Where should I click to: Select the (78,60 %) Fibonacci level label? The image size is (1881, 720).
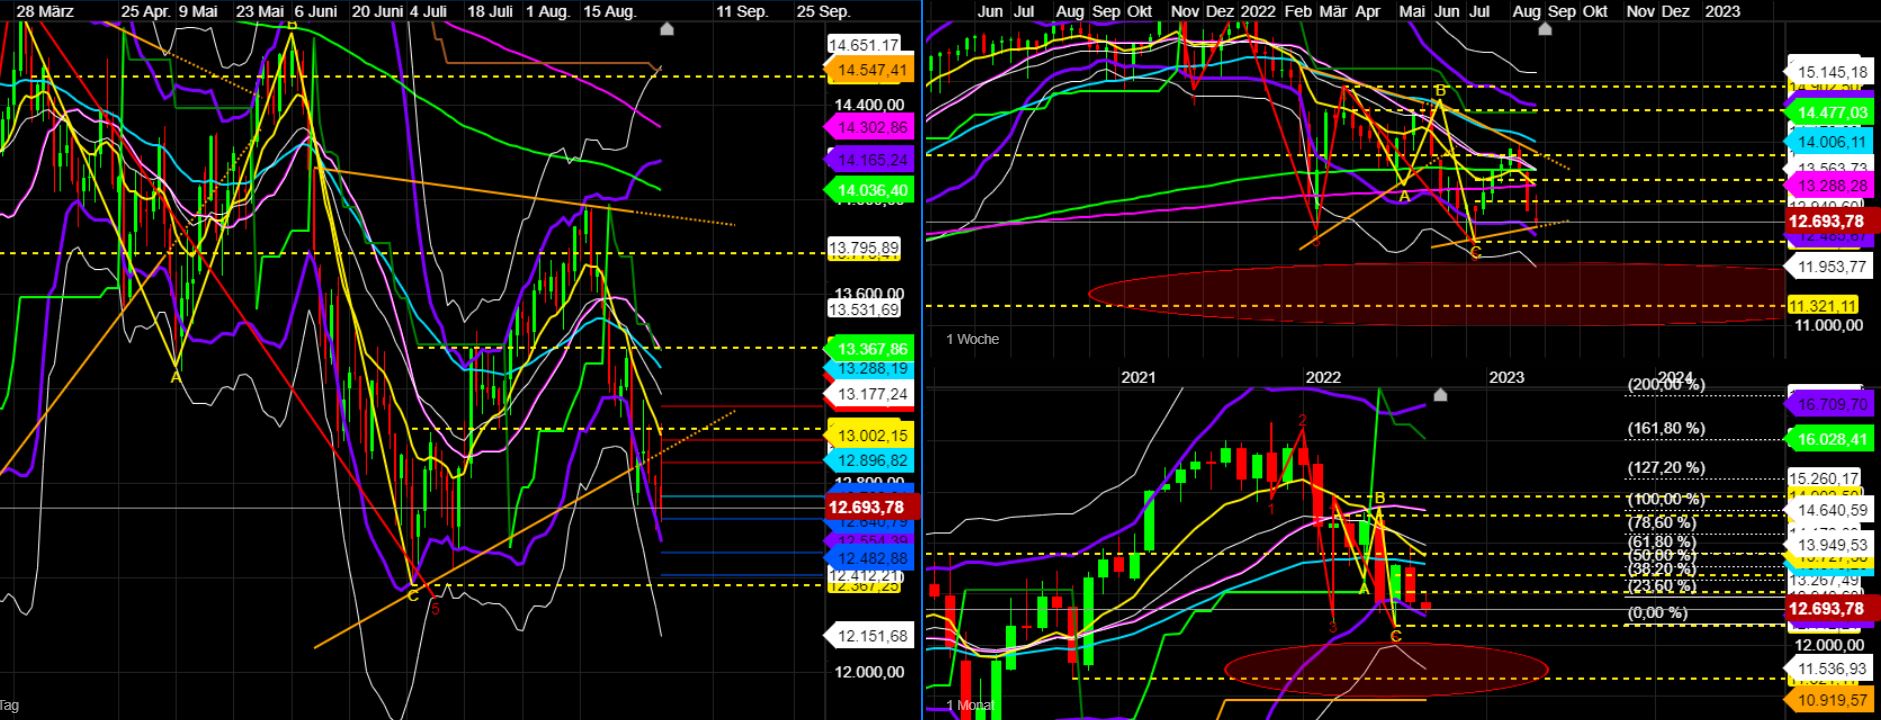pyautogui.click(x=1662, y=522)
